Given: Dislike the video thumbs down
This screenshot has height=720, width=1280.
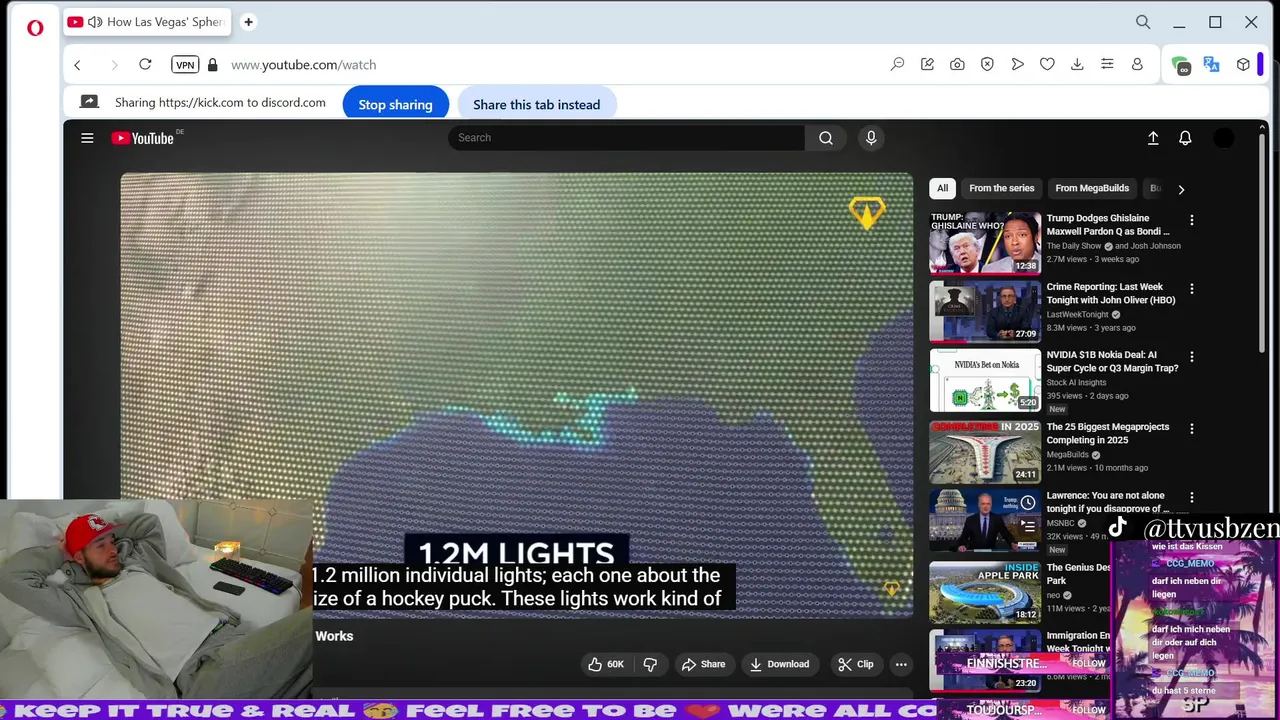Looking at the screenshot, I should 650,664.
